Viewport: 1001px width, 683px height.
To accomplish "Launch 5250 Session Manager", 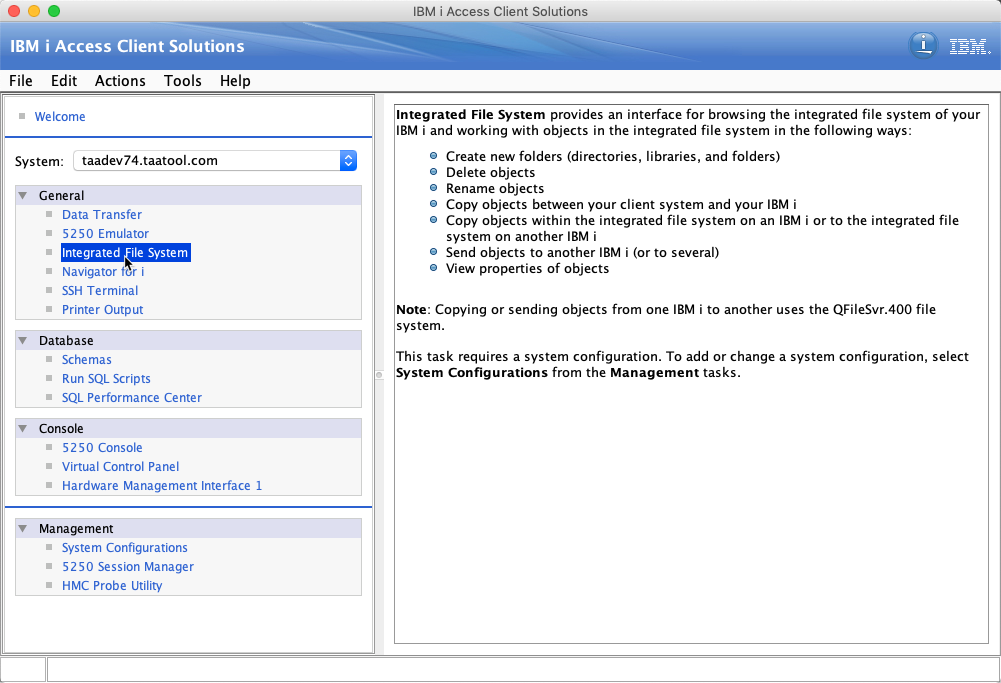I will click(128, 567).
